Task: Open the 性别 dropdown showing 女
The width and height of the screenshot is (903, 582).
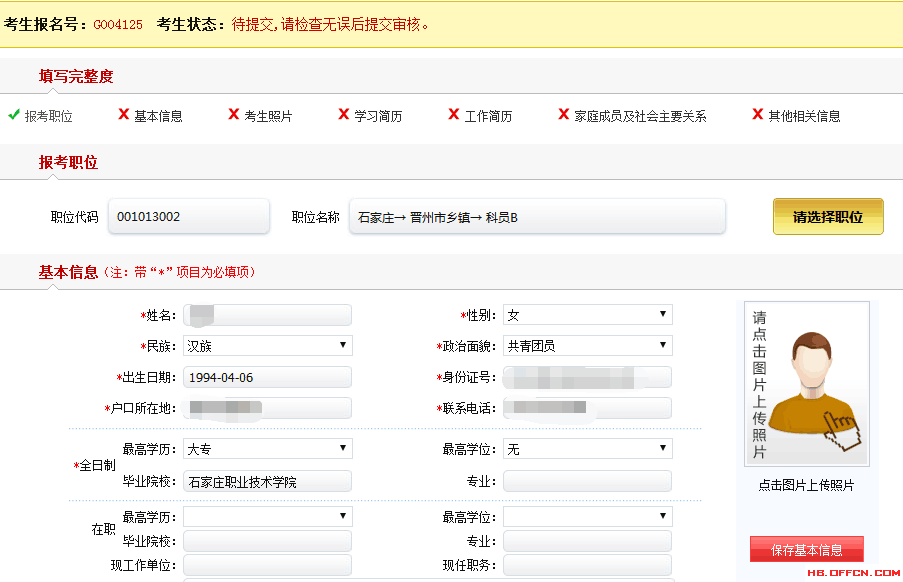Action: point(586,314)
